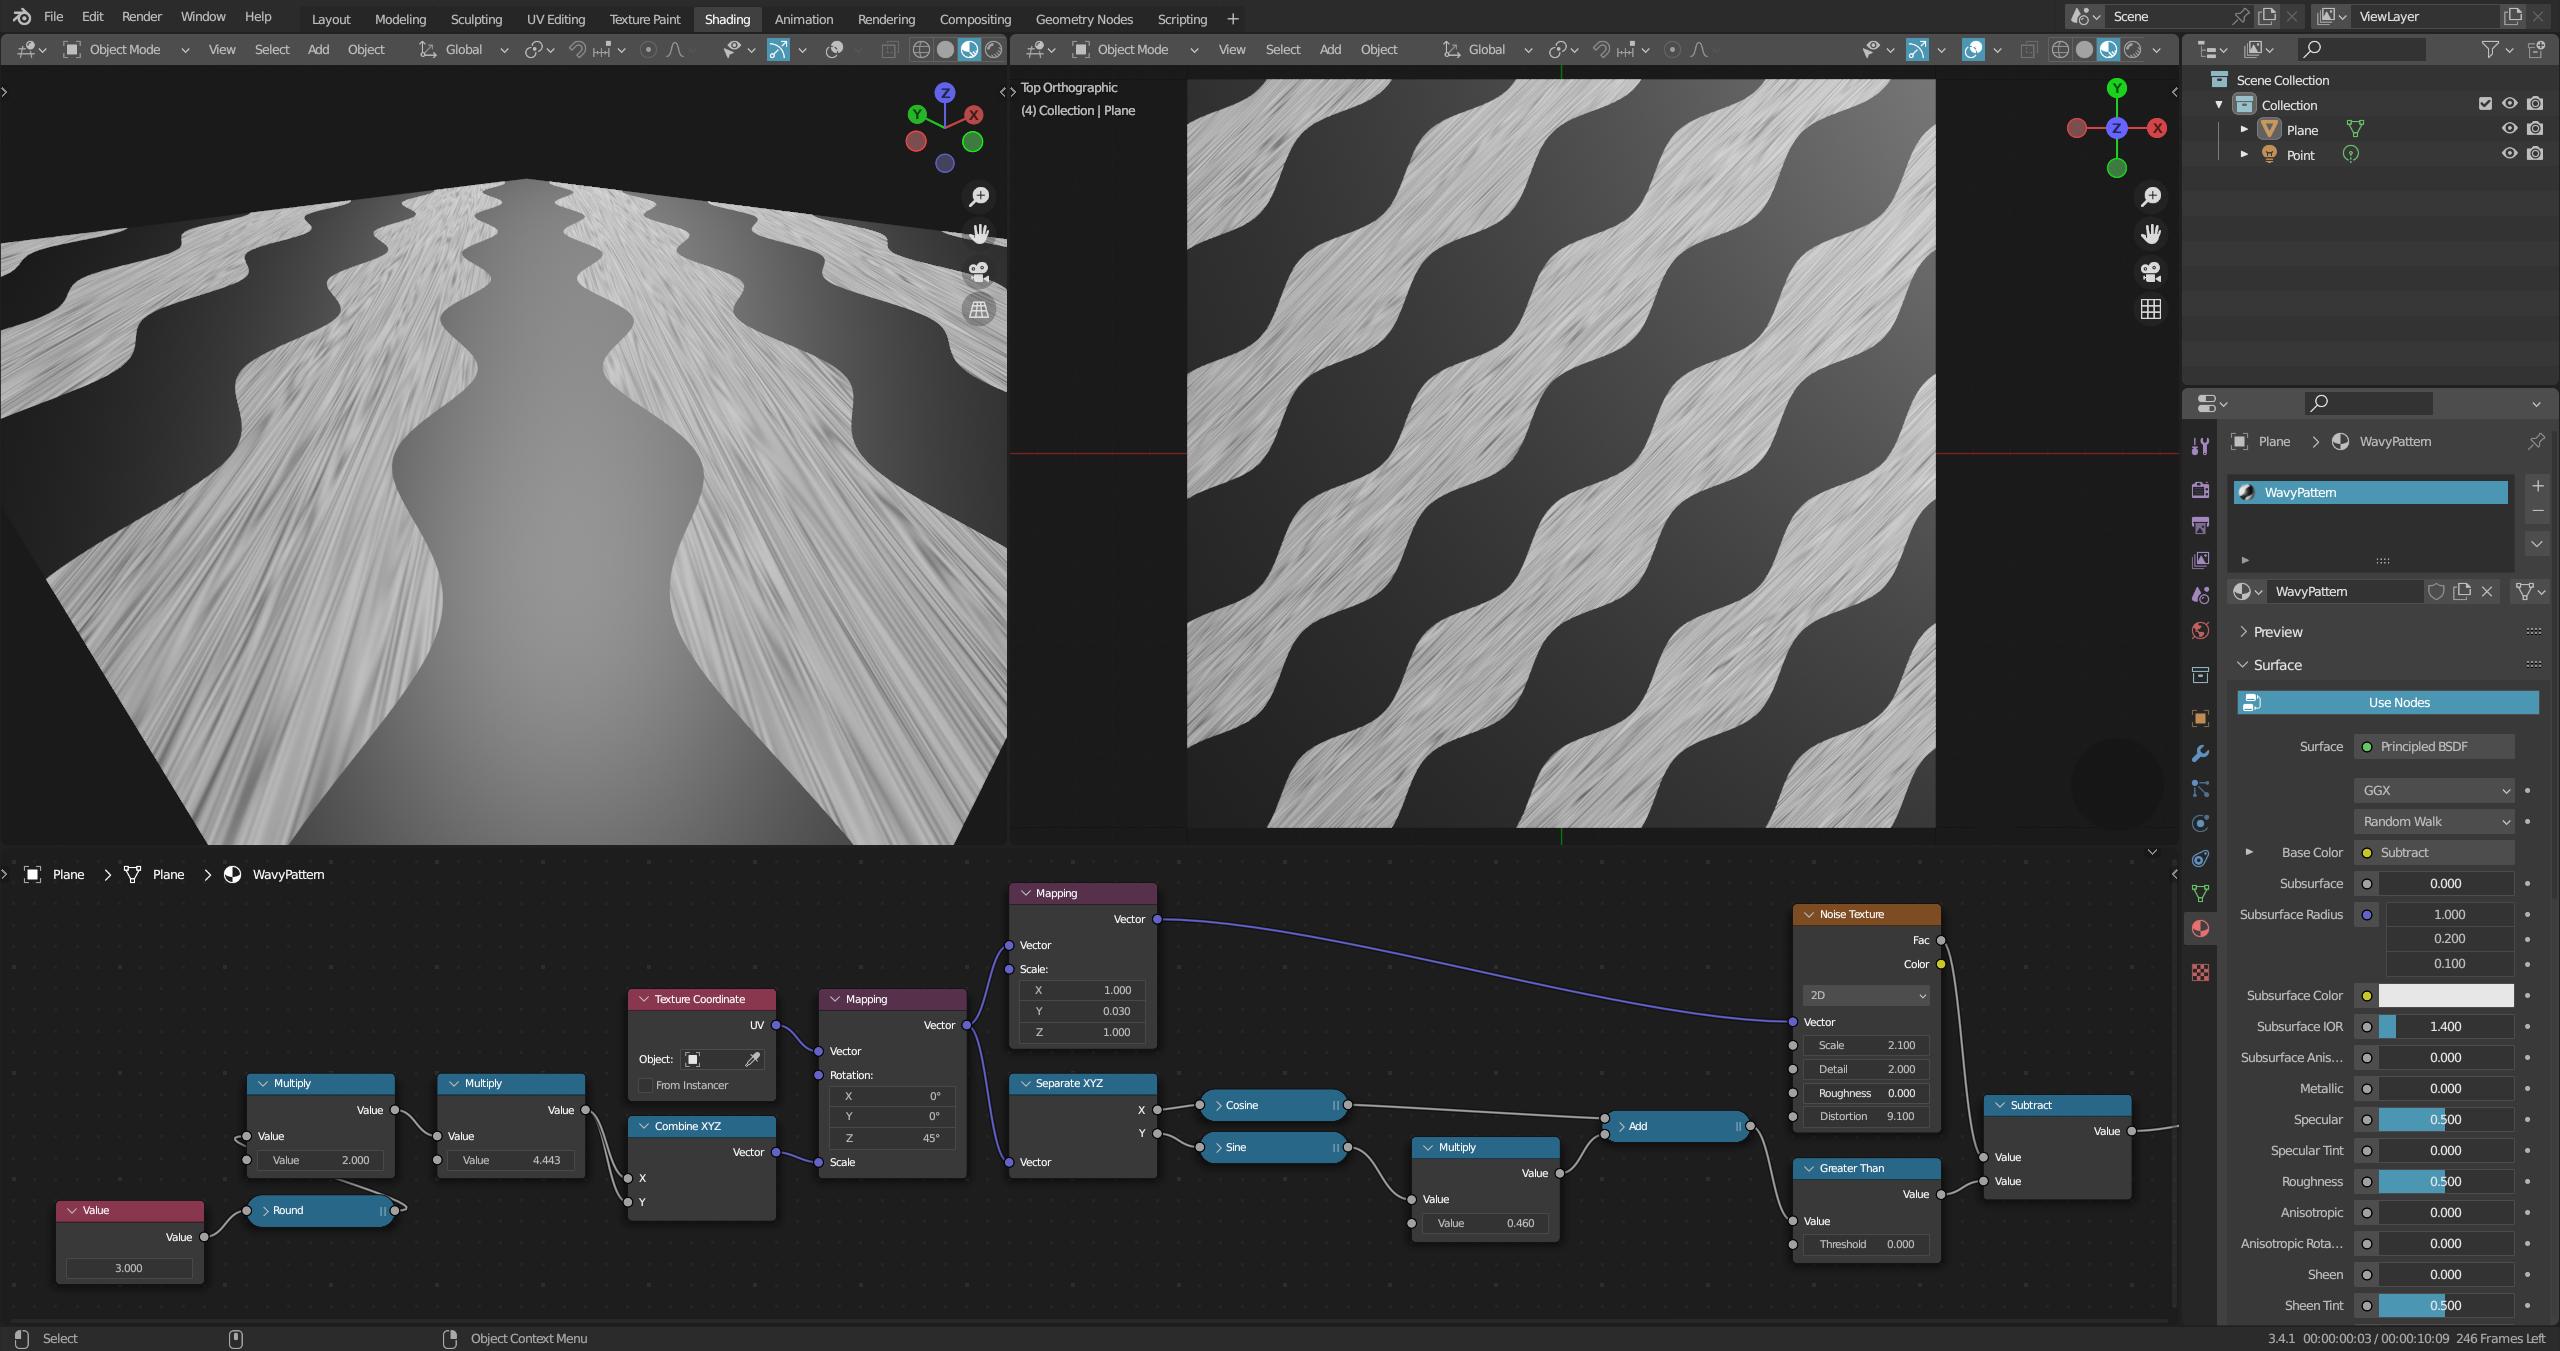The width and height of the screenshot is (2560, 1351).
Task: Open Add menu in right viewport
Action: (1330, 49)
